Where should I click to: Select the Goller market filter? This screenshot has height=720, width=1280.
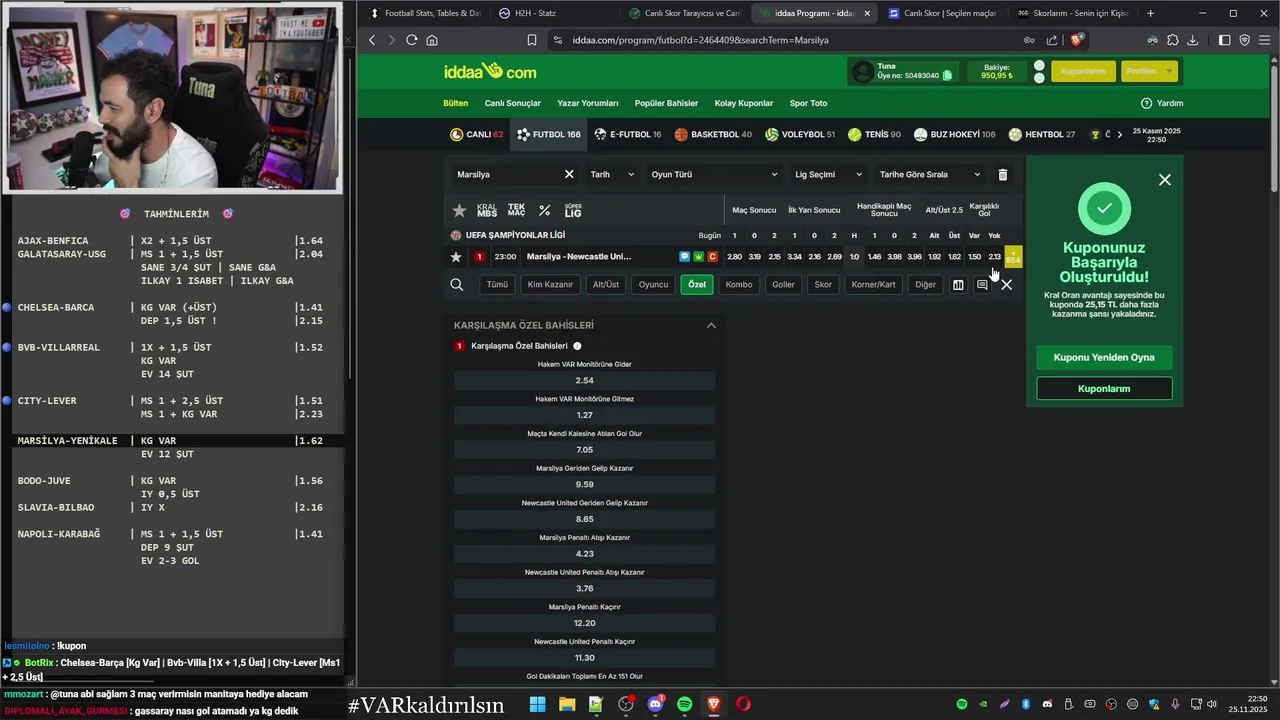(x=783, y=285)
